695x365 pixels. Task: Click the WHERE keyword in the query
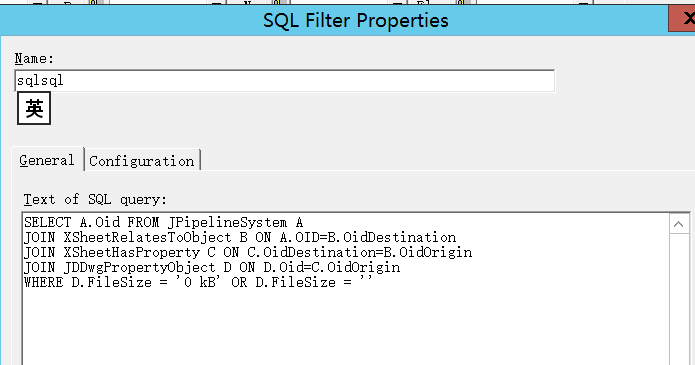tap(43, 283)
